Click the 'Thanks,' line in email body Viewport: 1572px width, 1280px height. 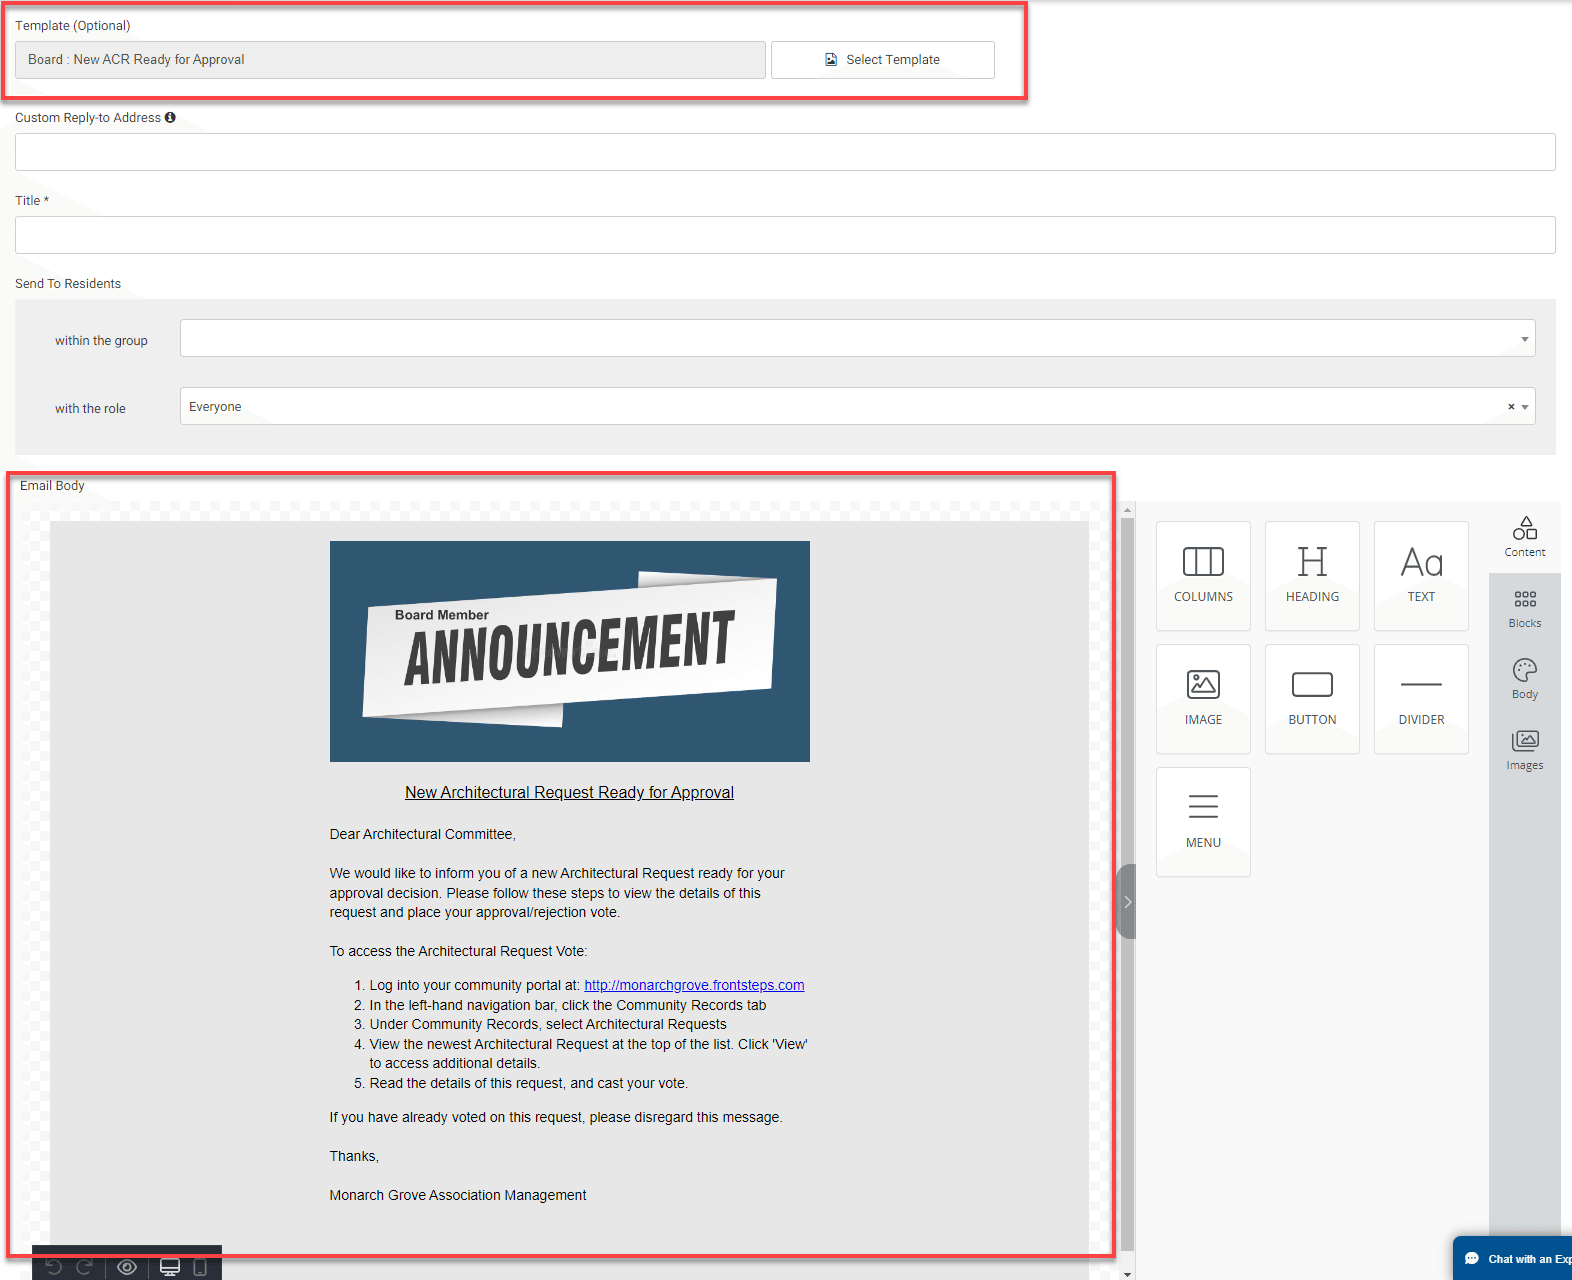pos(354,1156)
